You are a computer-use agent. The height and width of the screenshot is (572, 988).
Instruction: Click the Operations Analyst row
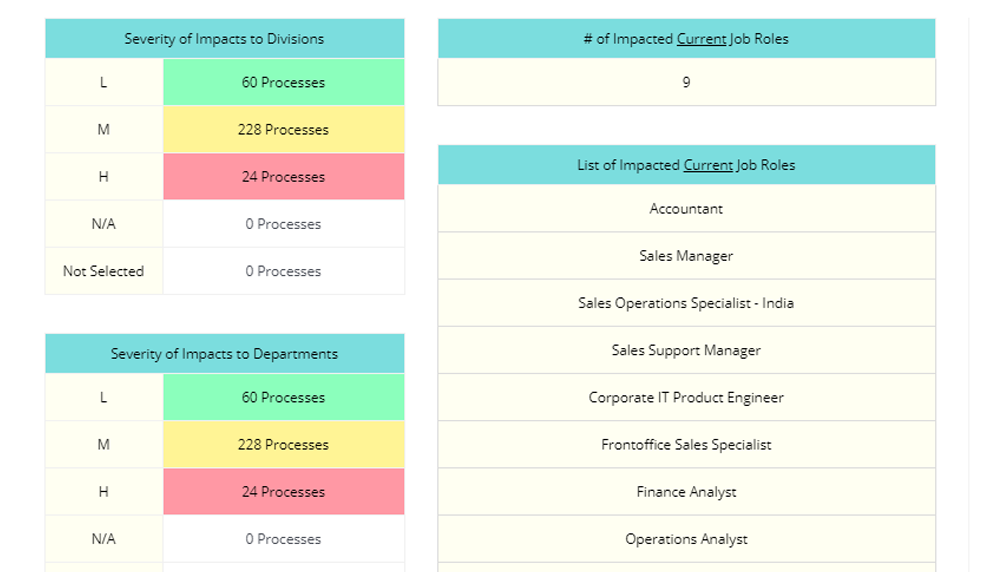click(x=686, y=539)
